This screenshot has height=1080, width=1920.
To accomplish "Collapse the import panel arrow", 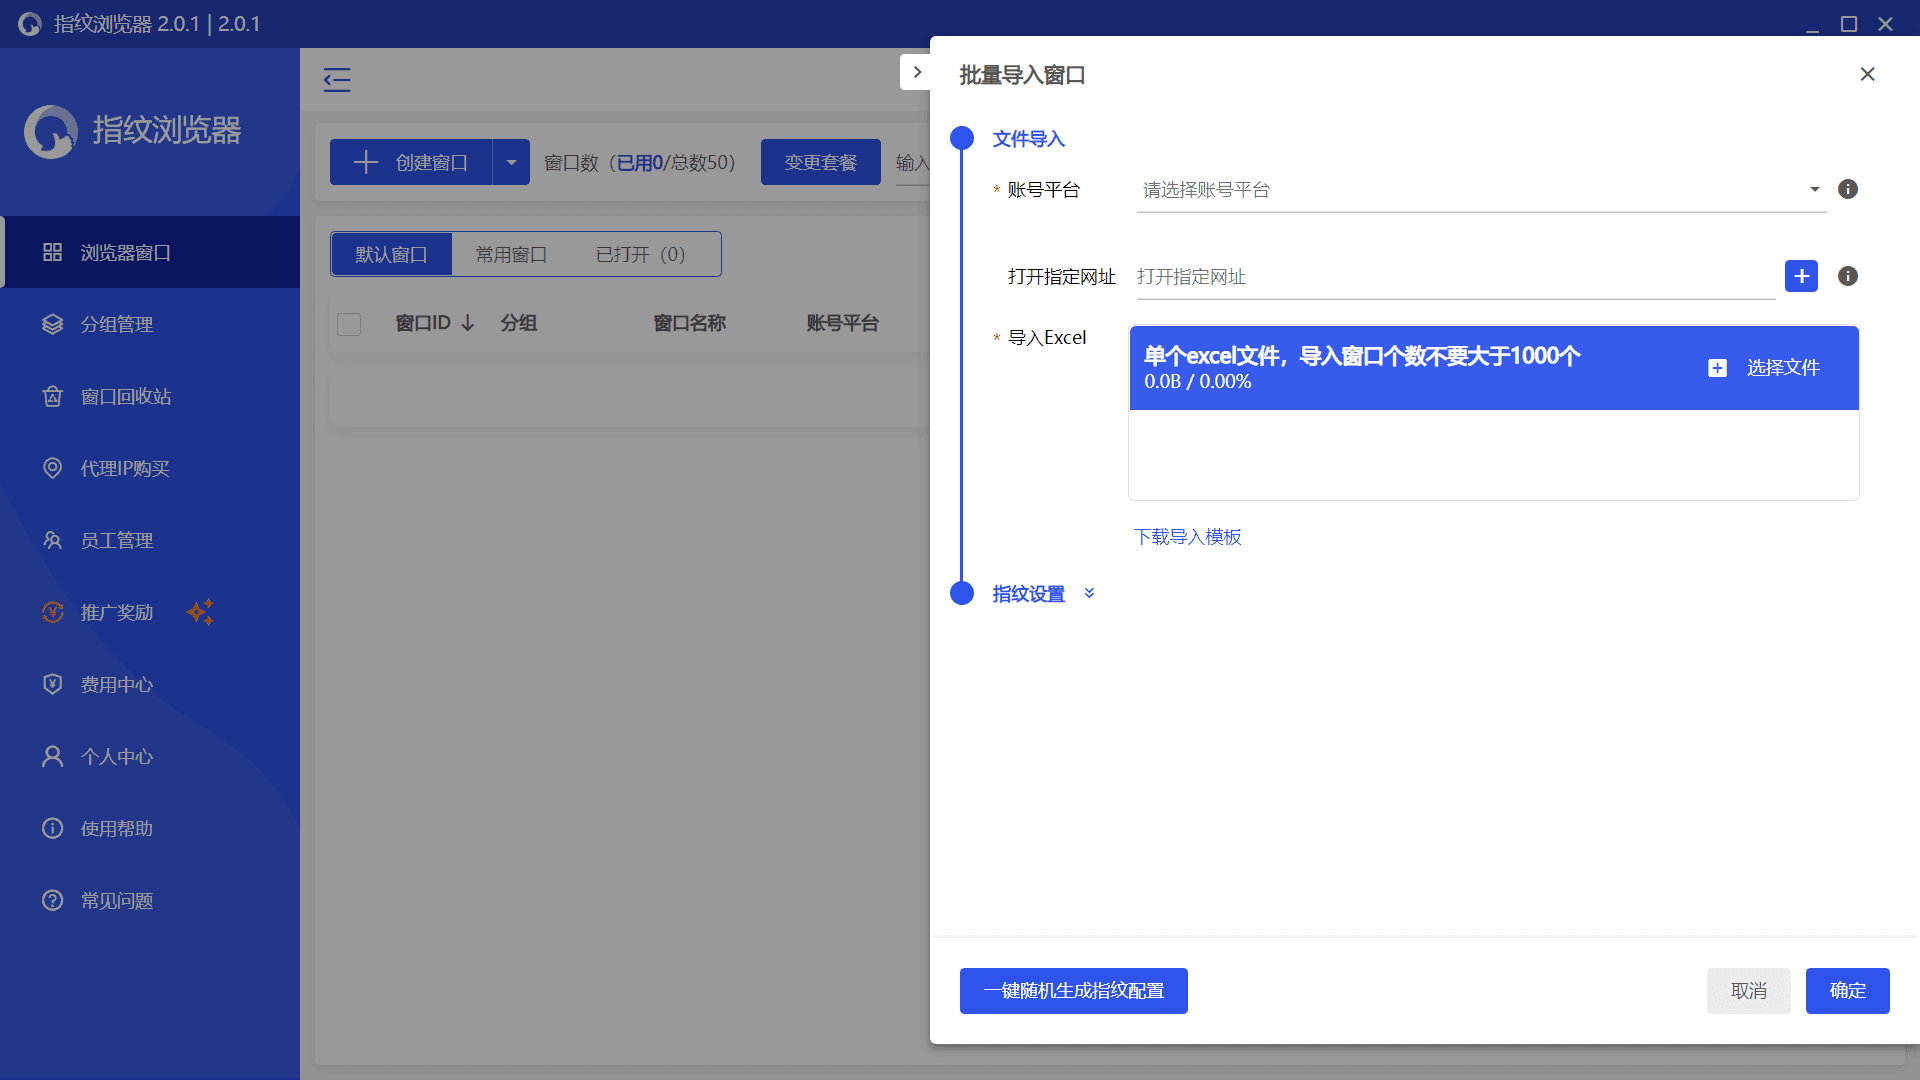I will click(916, 72).
